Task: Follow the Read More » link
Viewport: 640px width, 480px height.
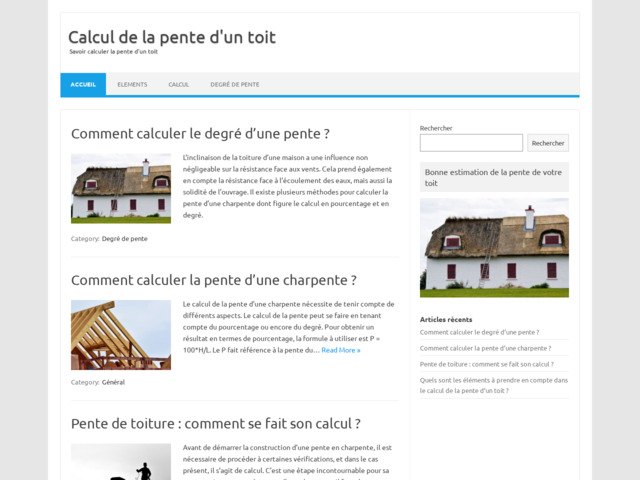Action: click(x=340, y=350)
